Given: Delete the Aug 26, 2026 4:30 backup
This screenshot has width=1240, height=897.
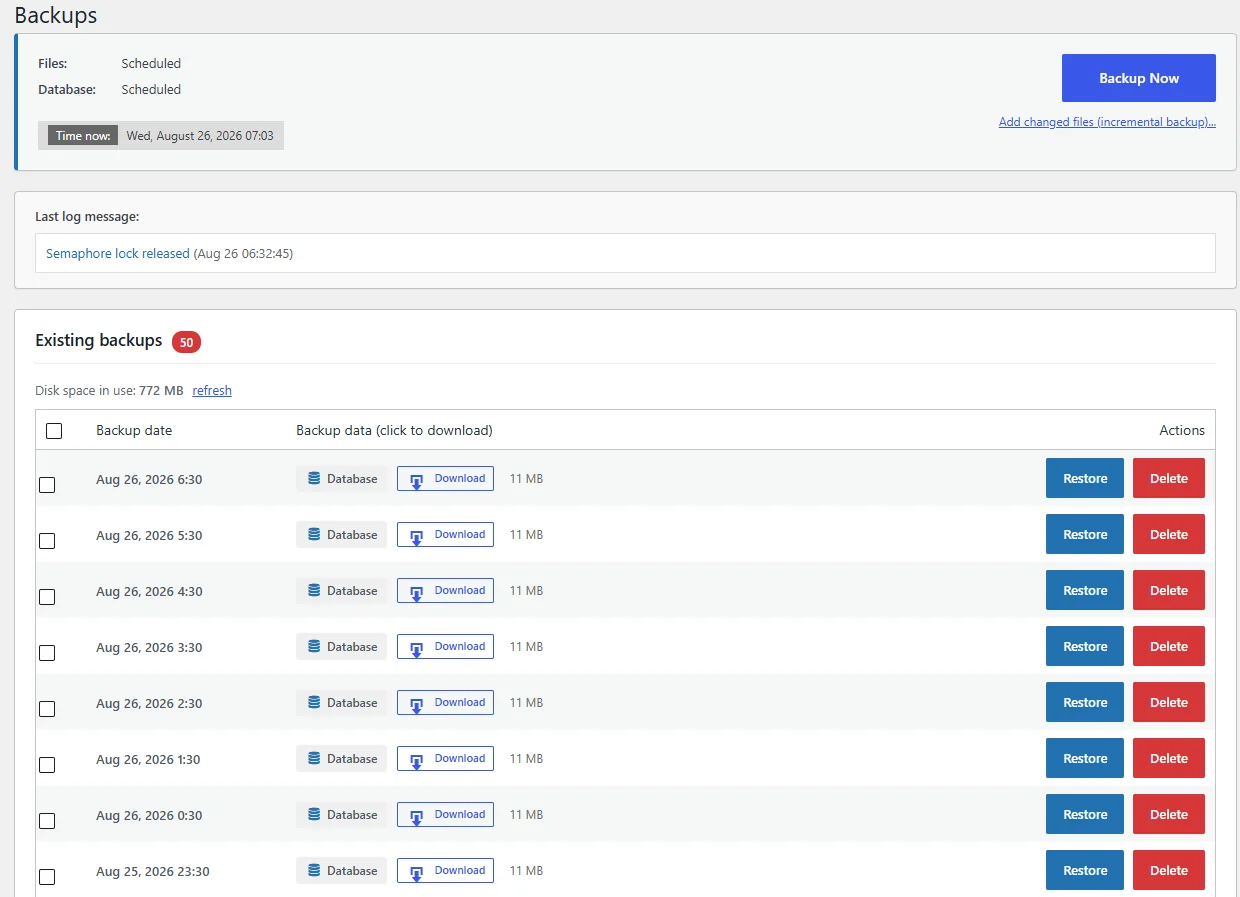Looking at the screenshot, I should click(x=1169, y=590).
